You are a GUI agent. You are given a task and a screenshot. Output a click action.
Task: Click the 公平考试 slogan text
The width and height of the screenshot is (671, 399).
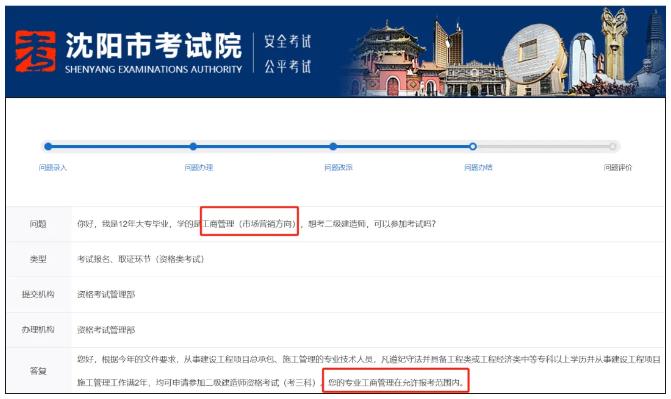[x=287, y=66]
